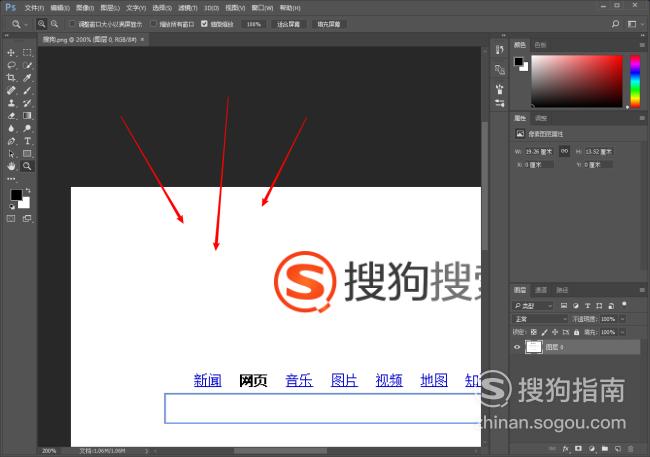Uncheck the Scrubby Zoom checkbox
This screenshot has width=650, height=457.
(x=204, y=24)
